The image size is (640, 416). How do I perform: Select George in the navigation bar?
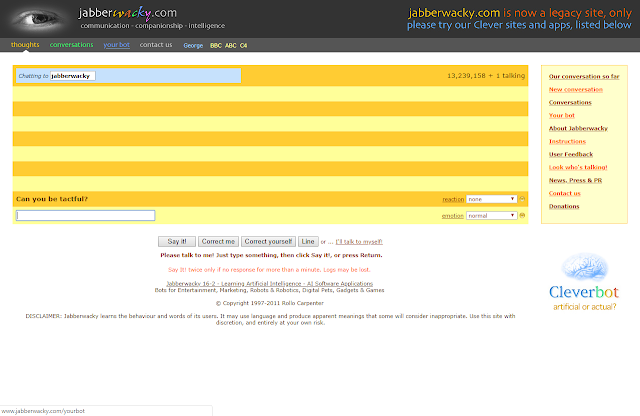[193, 45]
